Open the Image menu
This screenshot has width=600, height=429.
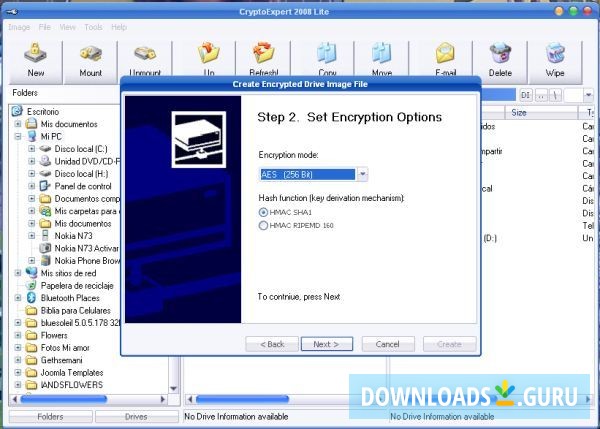pyautogui.click(x=19, y=27)
